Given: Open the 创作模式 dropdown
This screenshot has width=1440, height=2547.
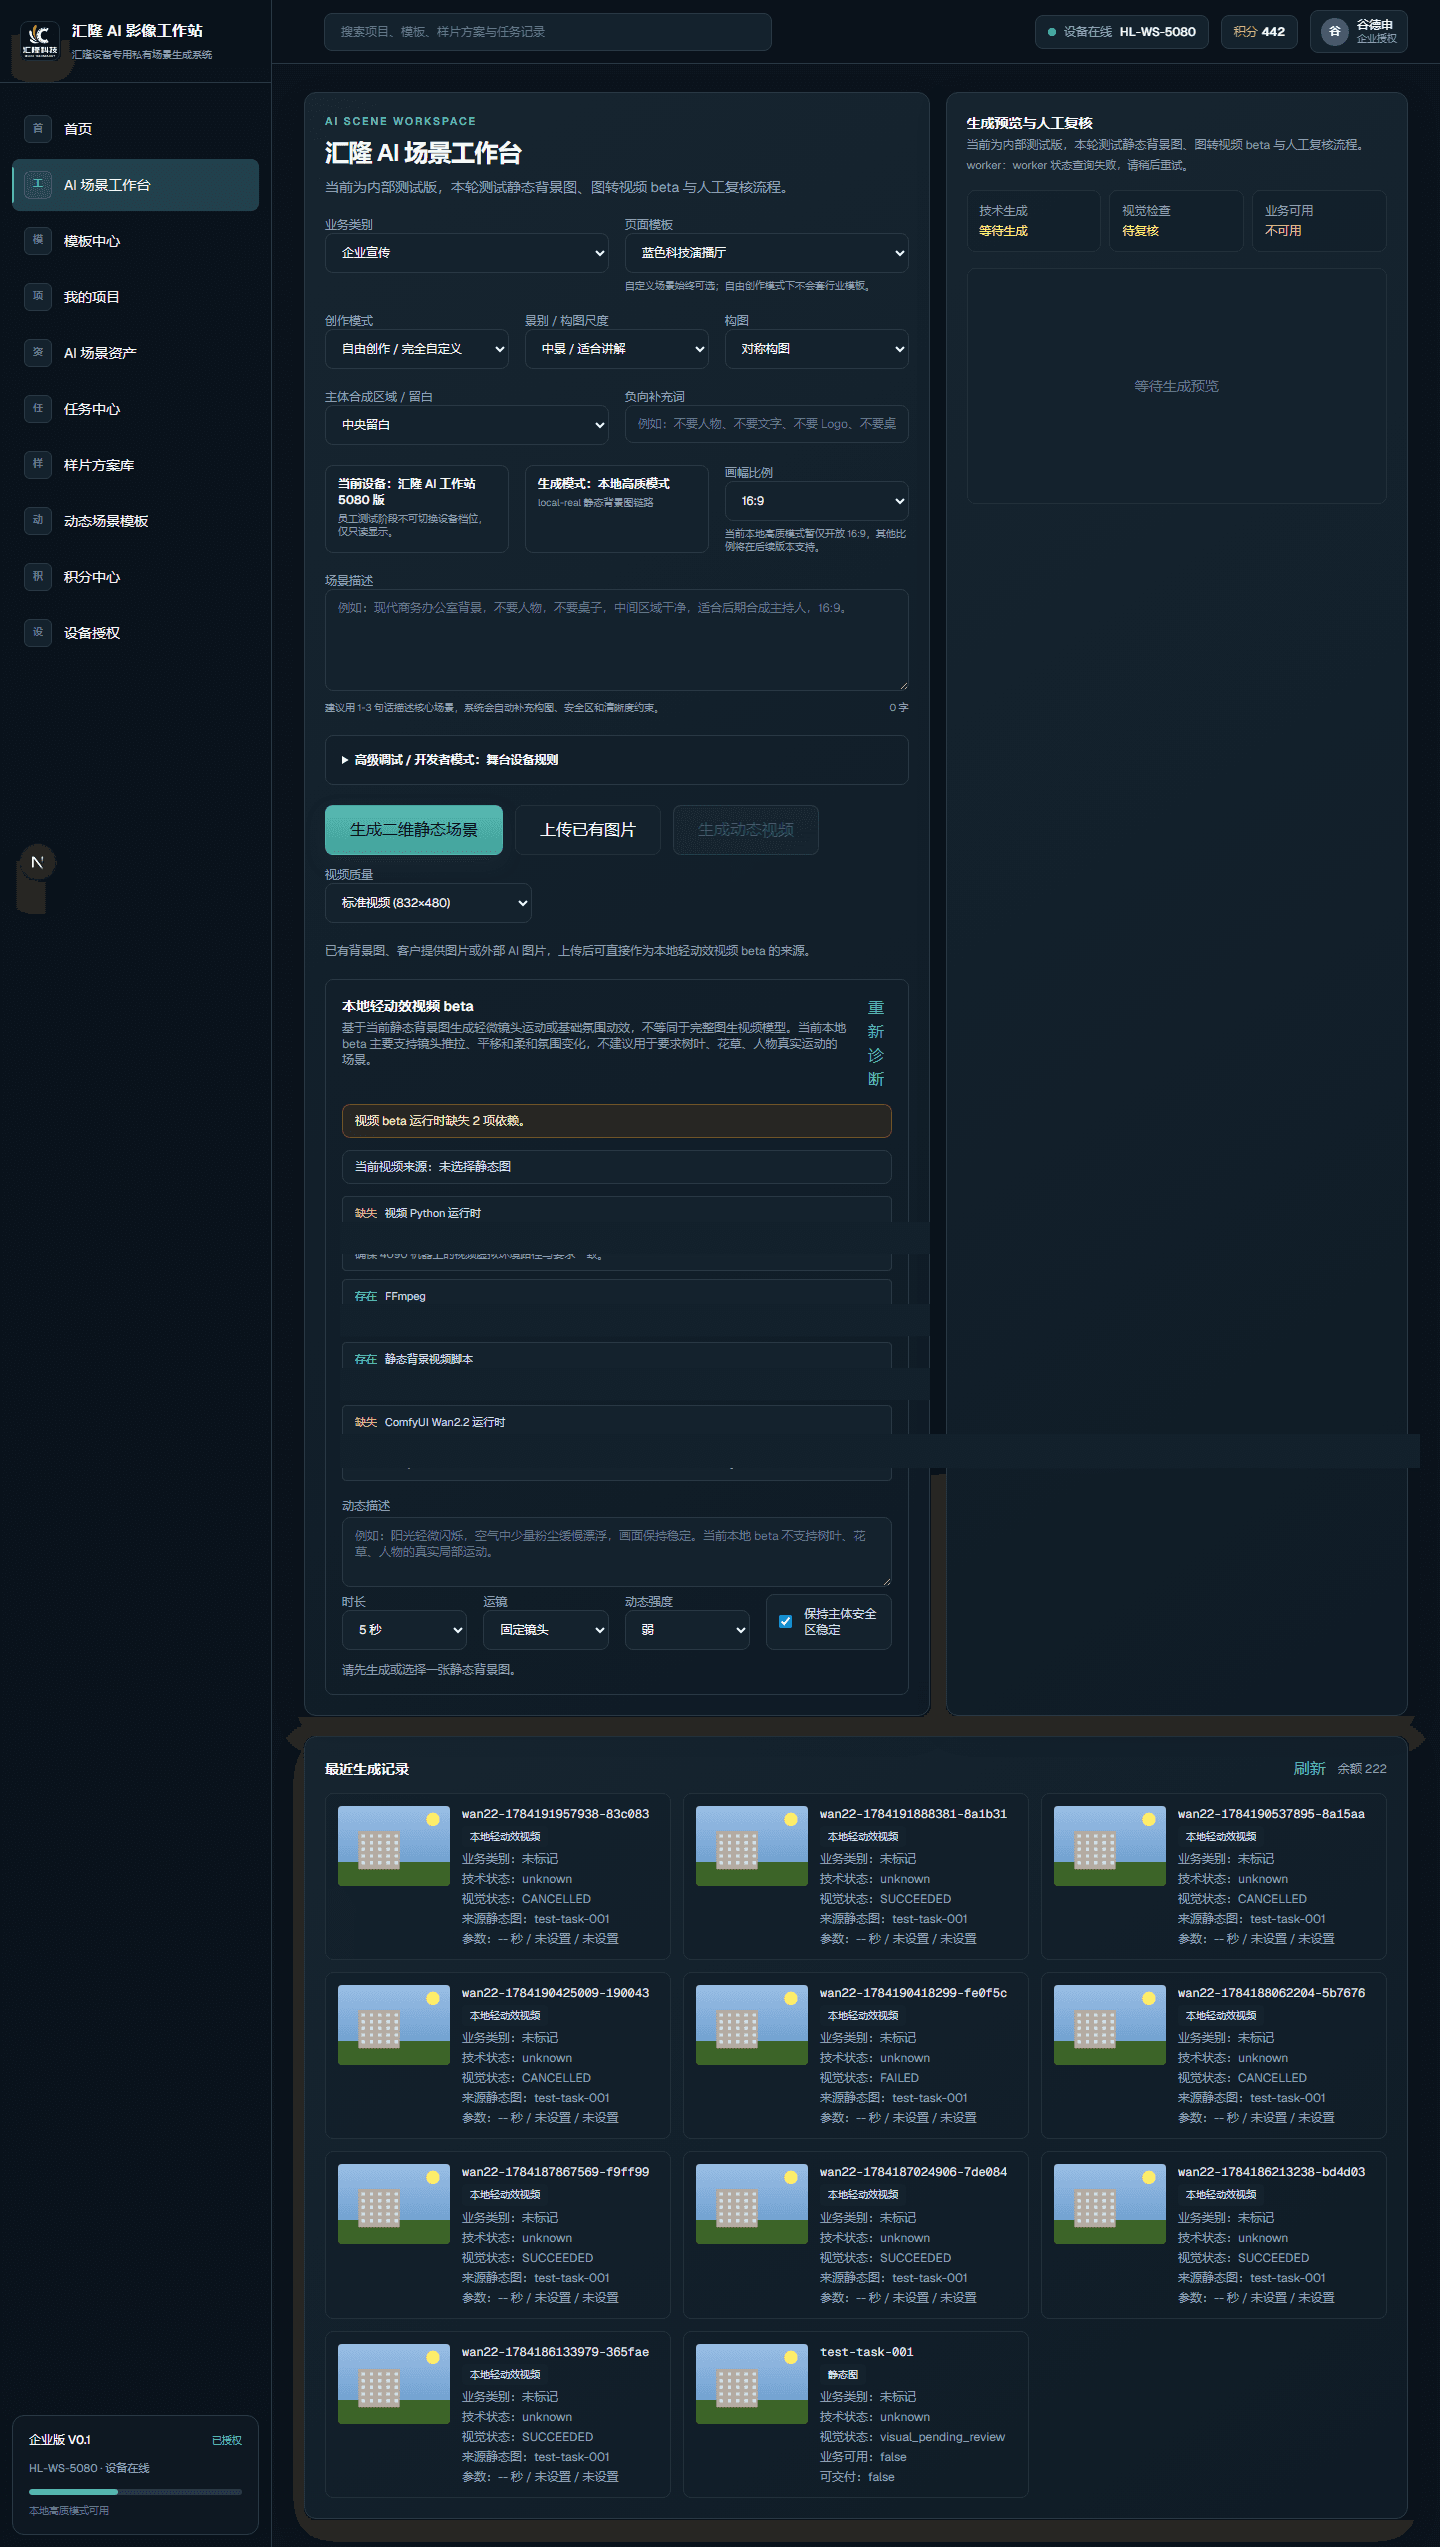Looking at the screenshot, I should pos(417,348).
